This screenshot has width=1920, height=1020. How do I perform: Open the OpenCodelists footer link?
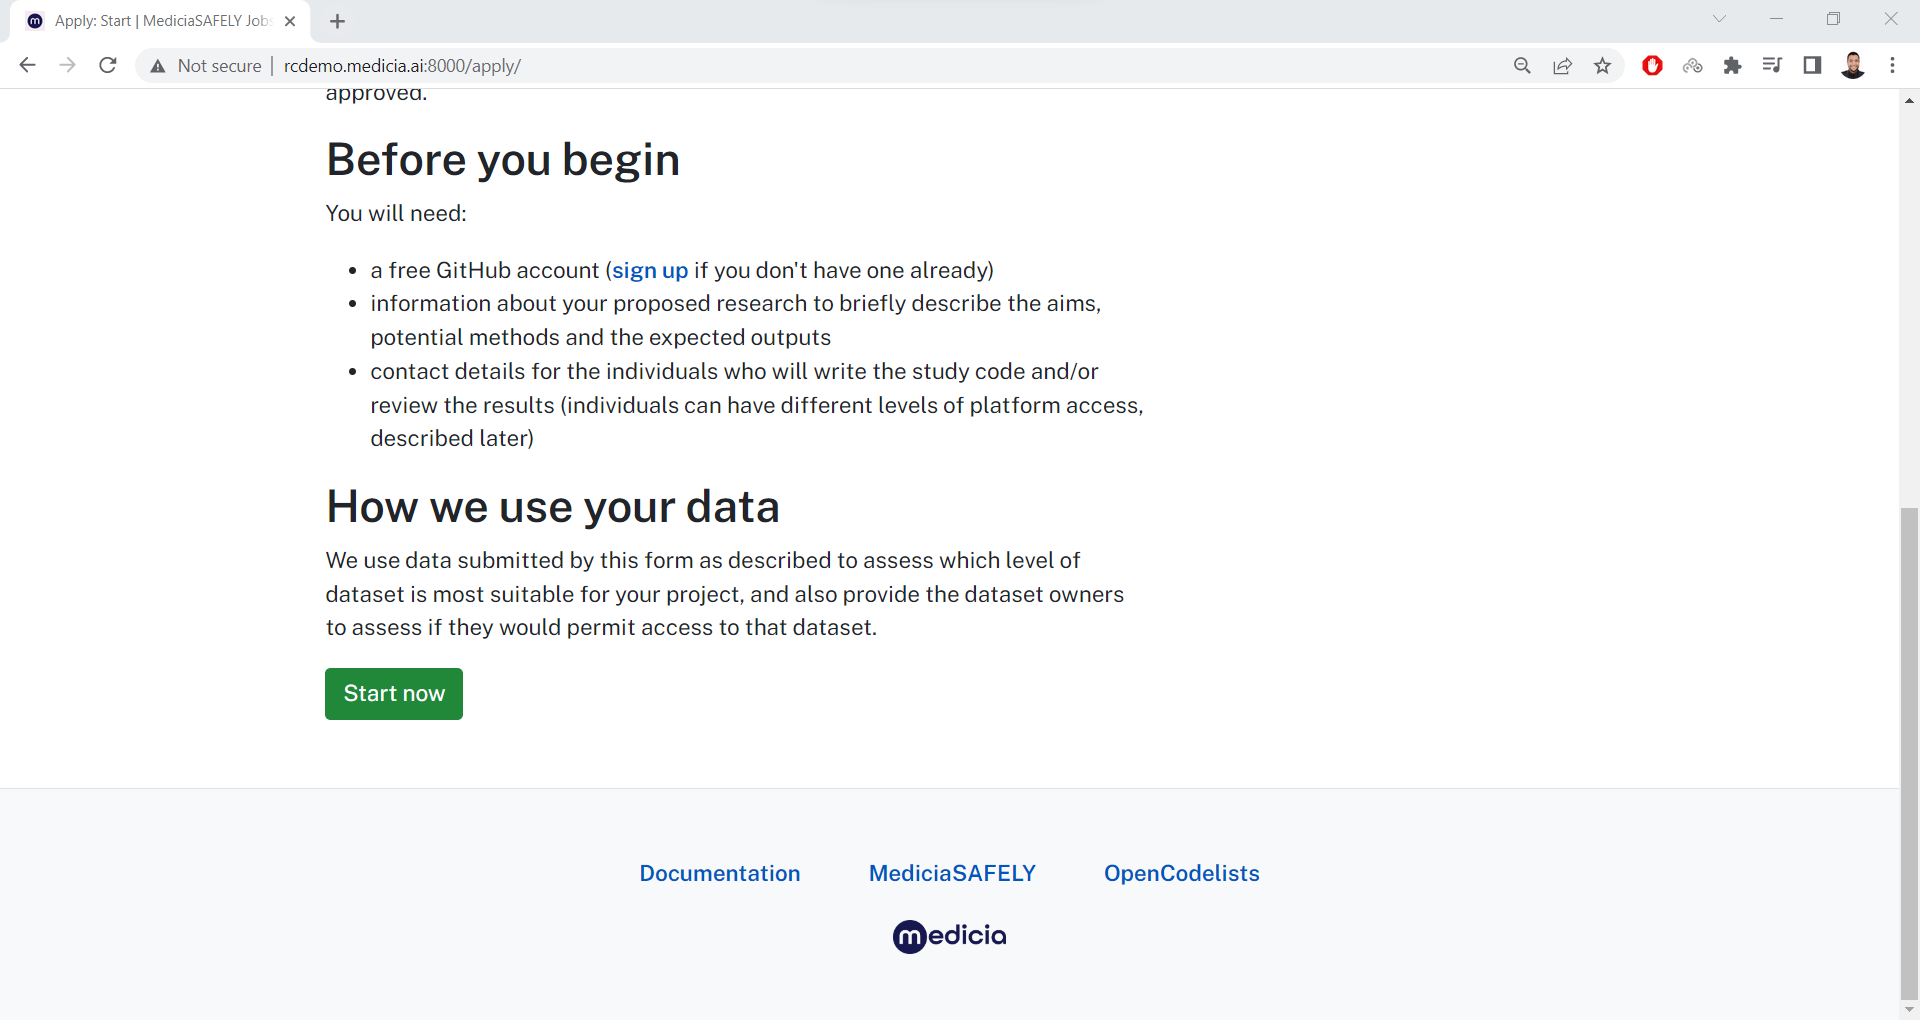[x=1181, y=874]
